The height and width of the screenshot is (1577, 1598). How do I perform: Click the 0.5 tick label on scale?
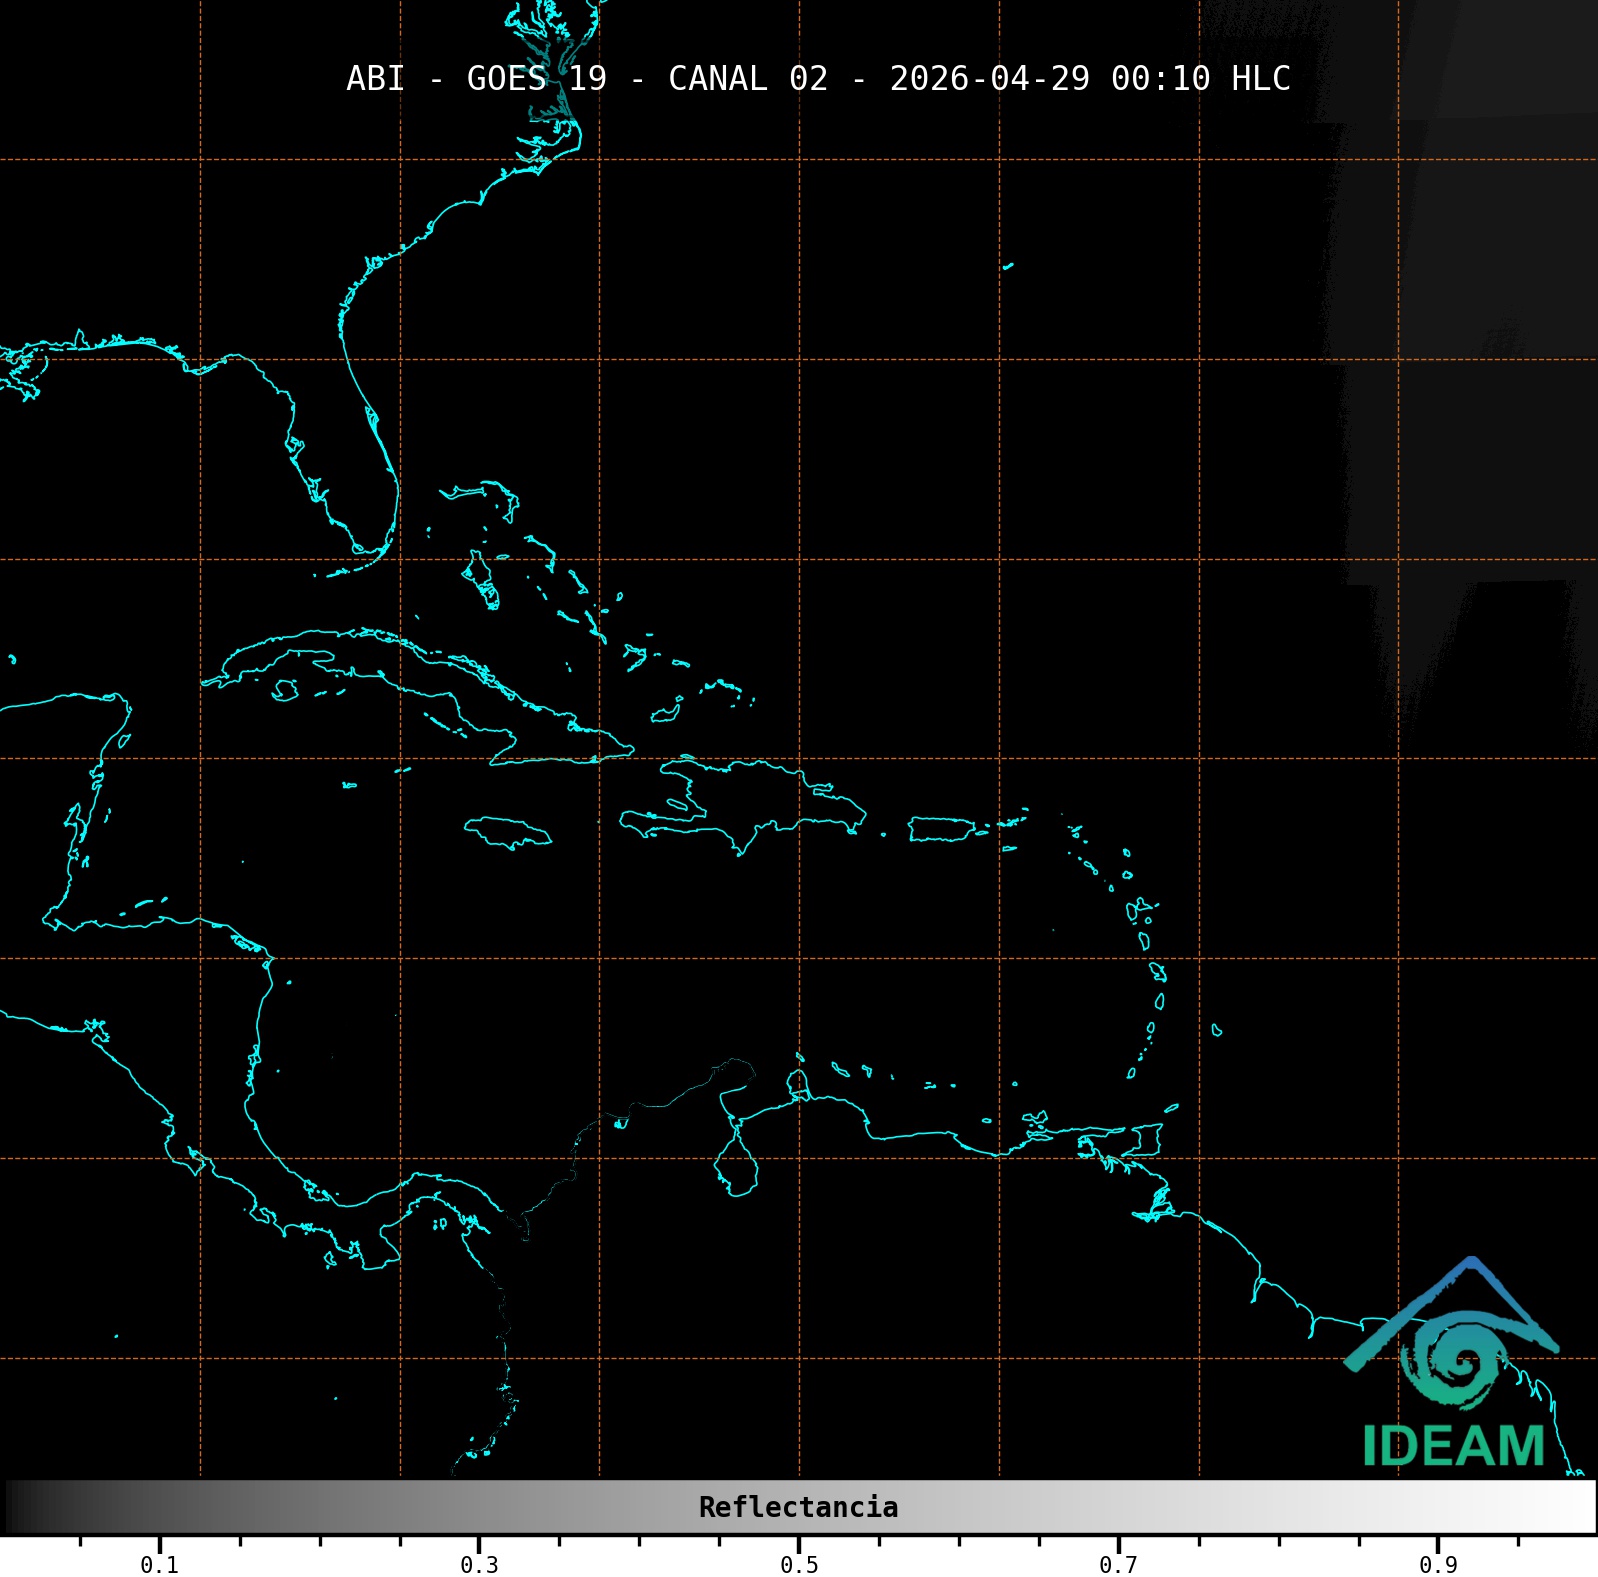799,1565
